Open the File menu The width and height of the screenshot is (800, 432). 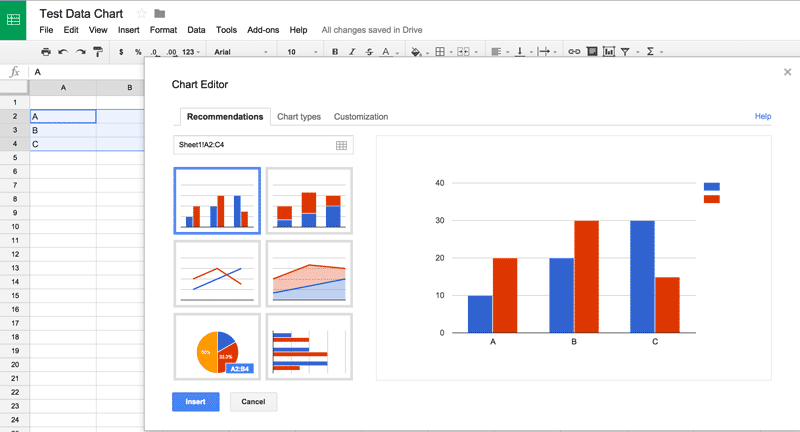46,30
